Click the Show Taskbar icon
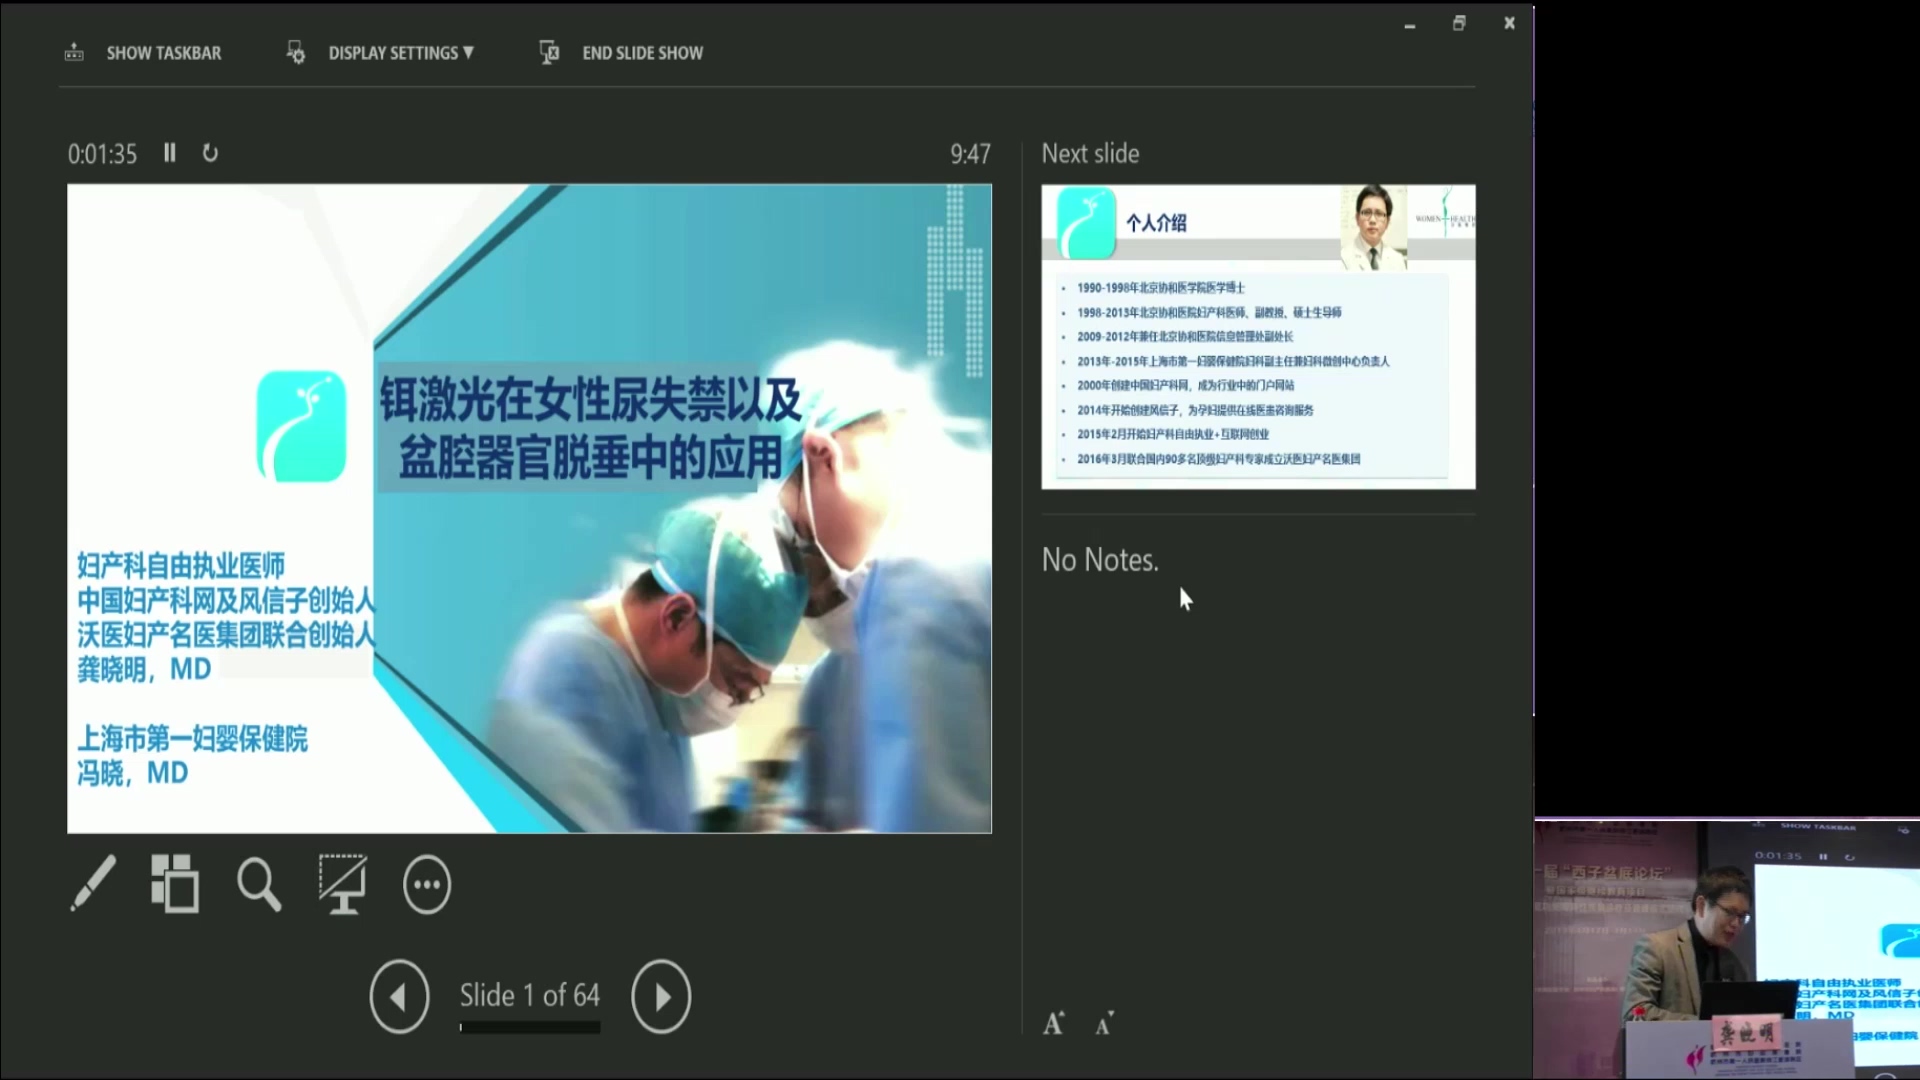 (75, 52)
